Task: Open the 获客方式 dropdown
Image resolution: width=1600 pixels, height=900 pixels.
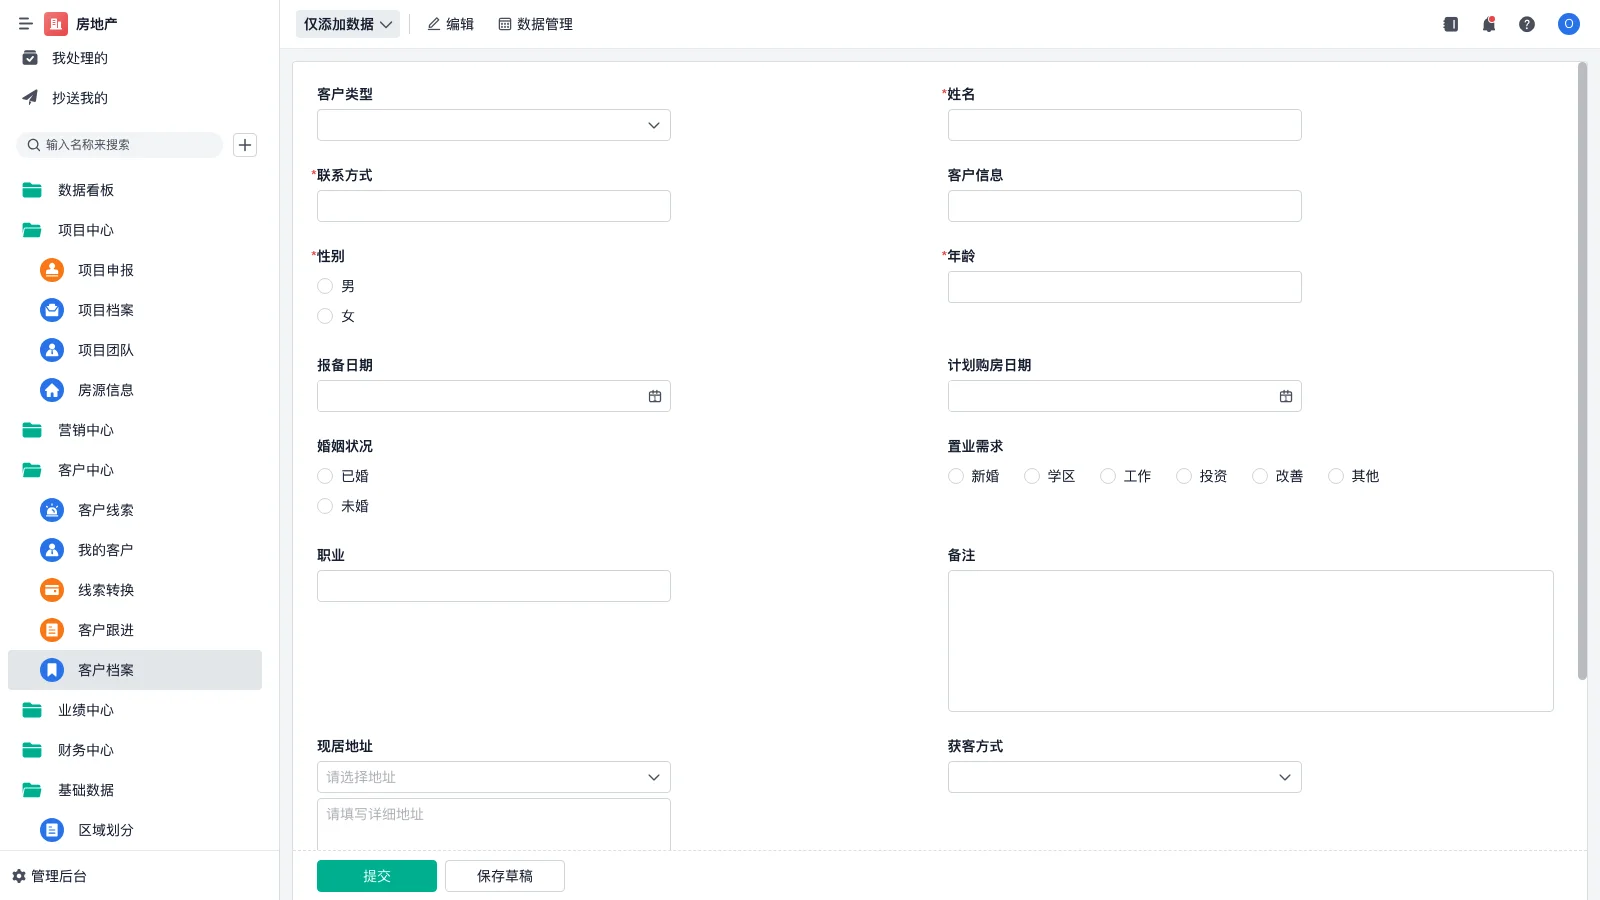Action: [x=1124, y=776]
